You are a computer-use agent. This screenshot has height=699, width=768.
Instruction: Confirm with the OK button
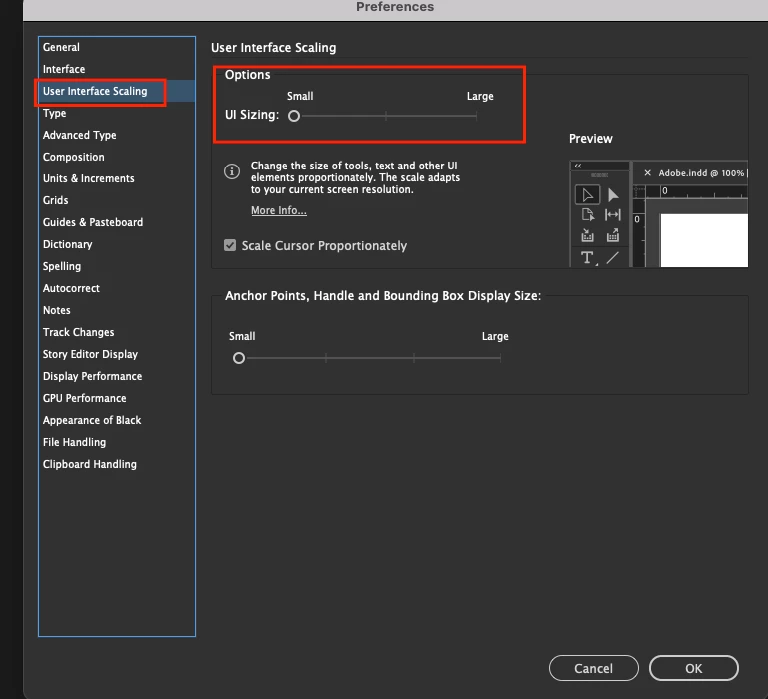coord(694,668)
